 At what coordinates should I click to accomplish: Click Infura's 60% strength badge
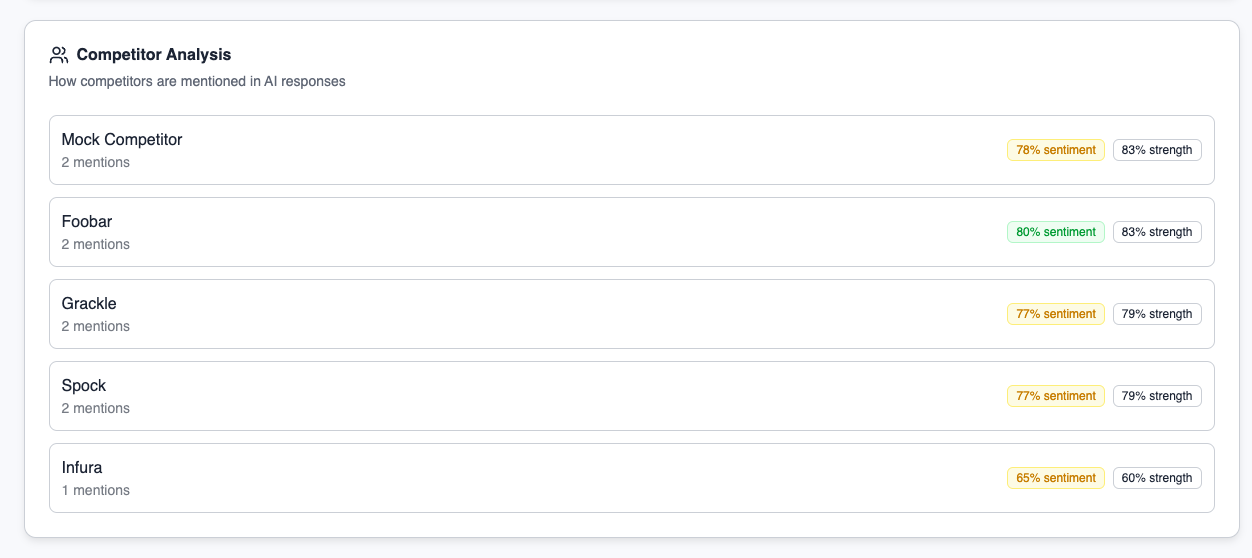[x=1157, y=478]
